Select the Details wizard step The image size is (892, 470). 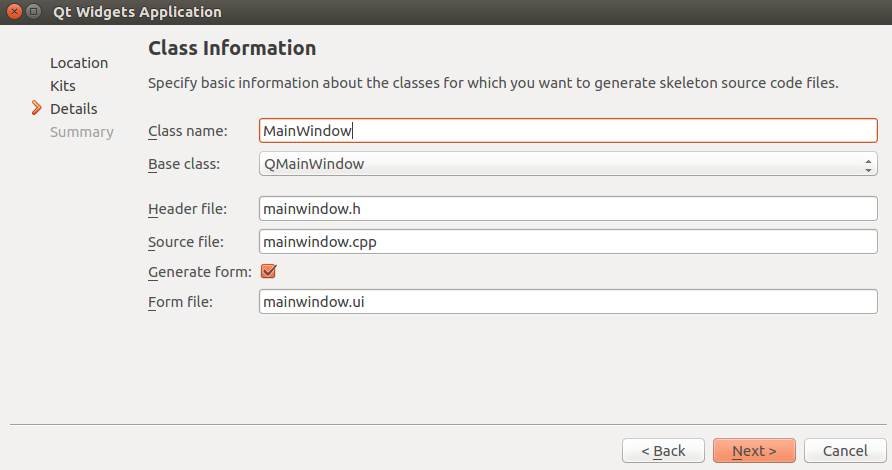(x=73, y=108)
